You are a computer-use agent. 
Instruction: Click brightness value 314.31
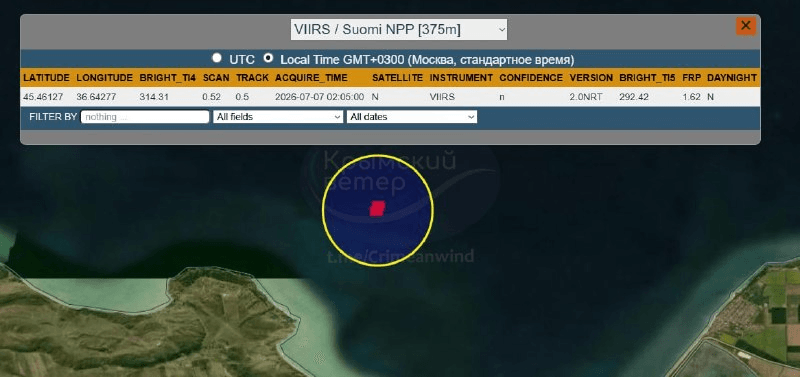154,96
